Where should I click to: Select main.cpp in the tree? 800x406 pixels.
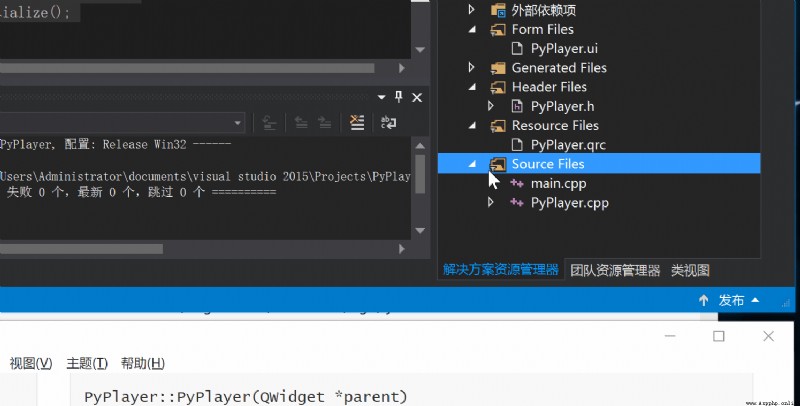[558, 184]
